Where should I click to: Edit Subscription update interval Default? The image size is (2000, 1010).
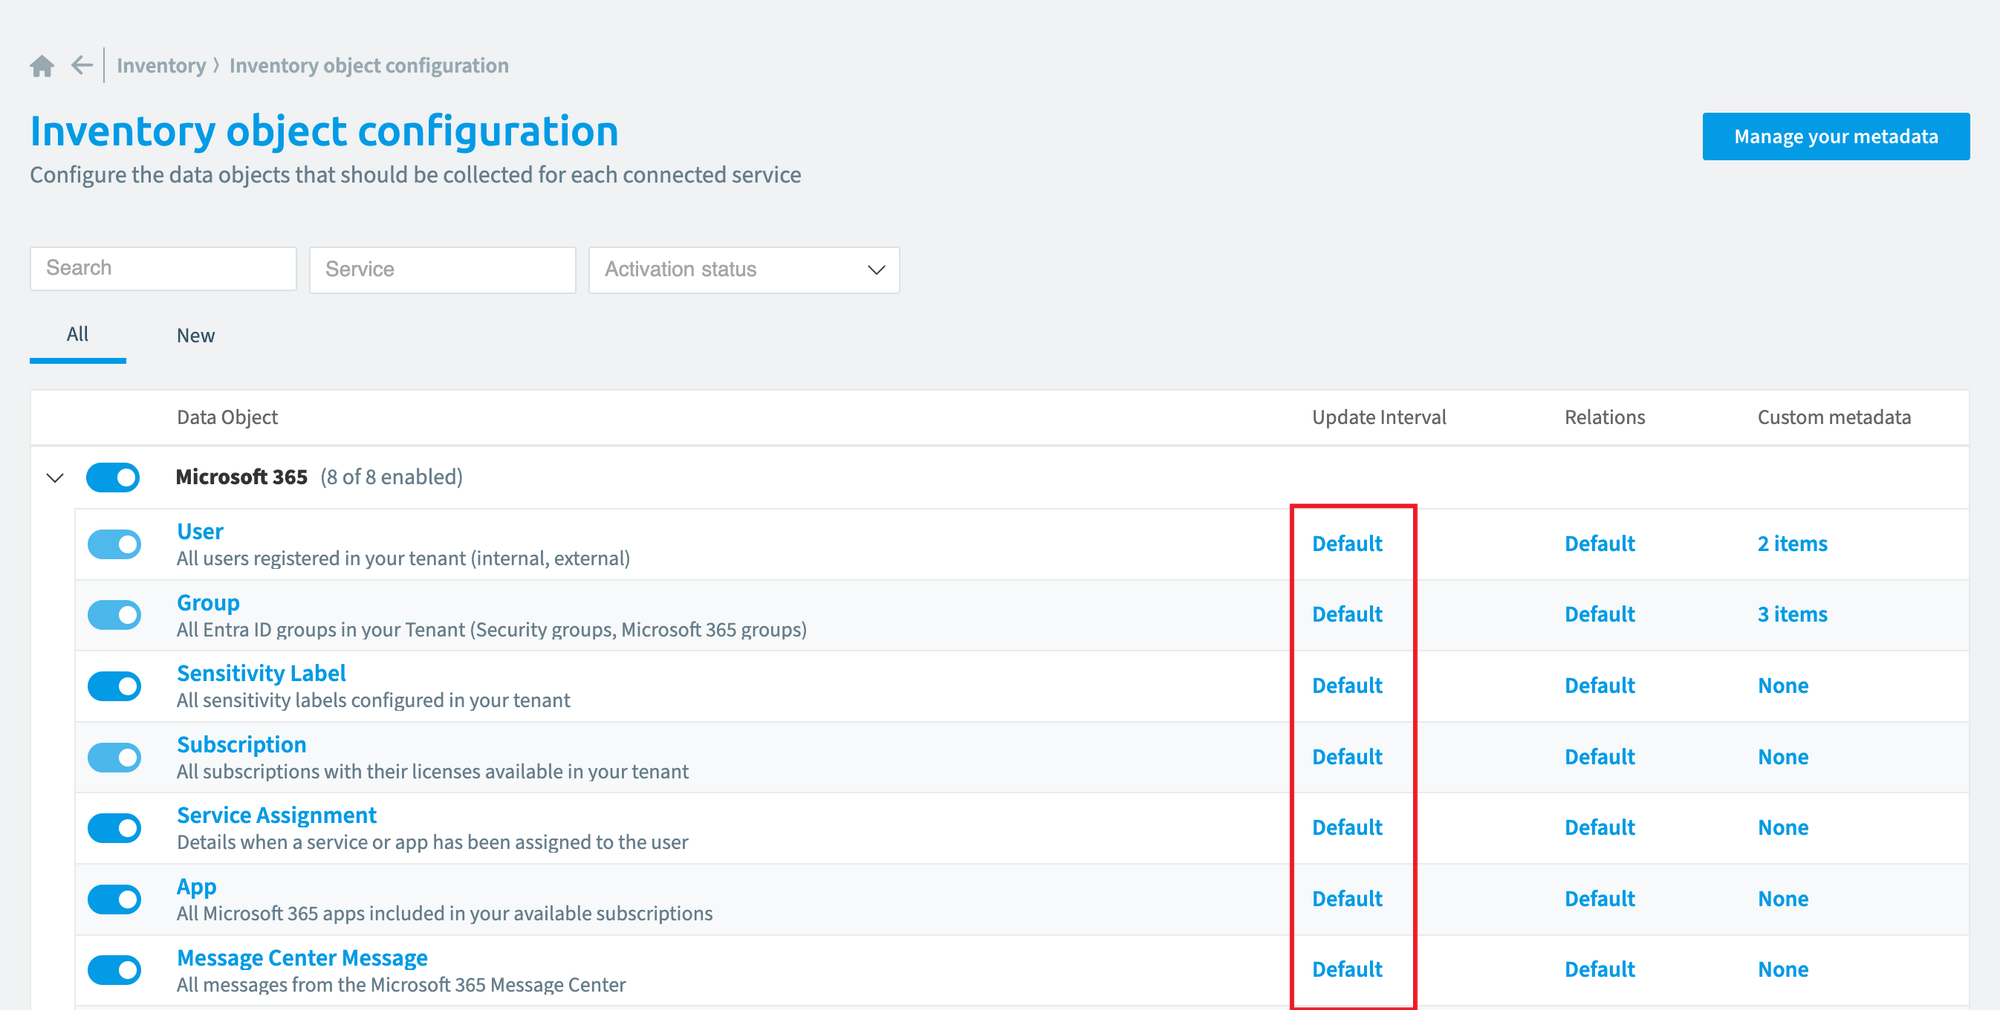[1347, 757]
